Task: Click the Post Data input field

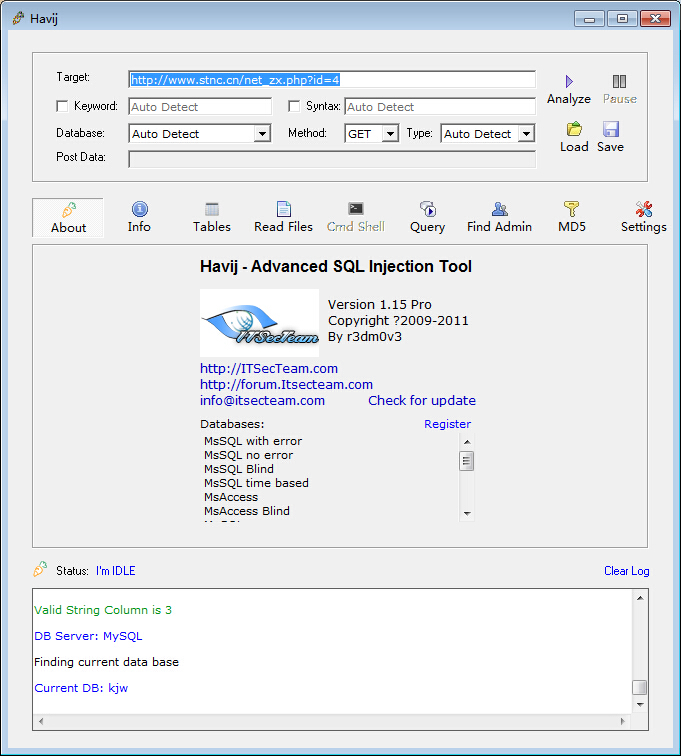Action: tap(332, 159)
